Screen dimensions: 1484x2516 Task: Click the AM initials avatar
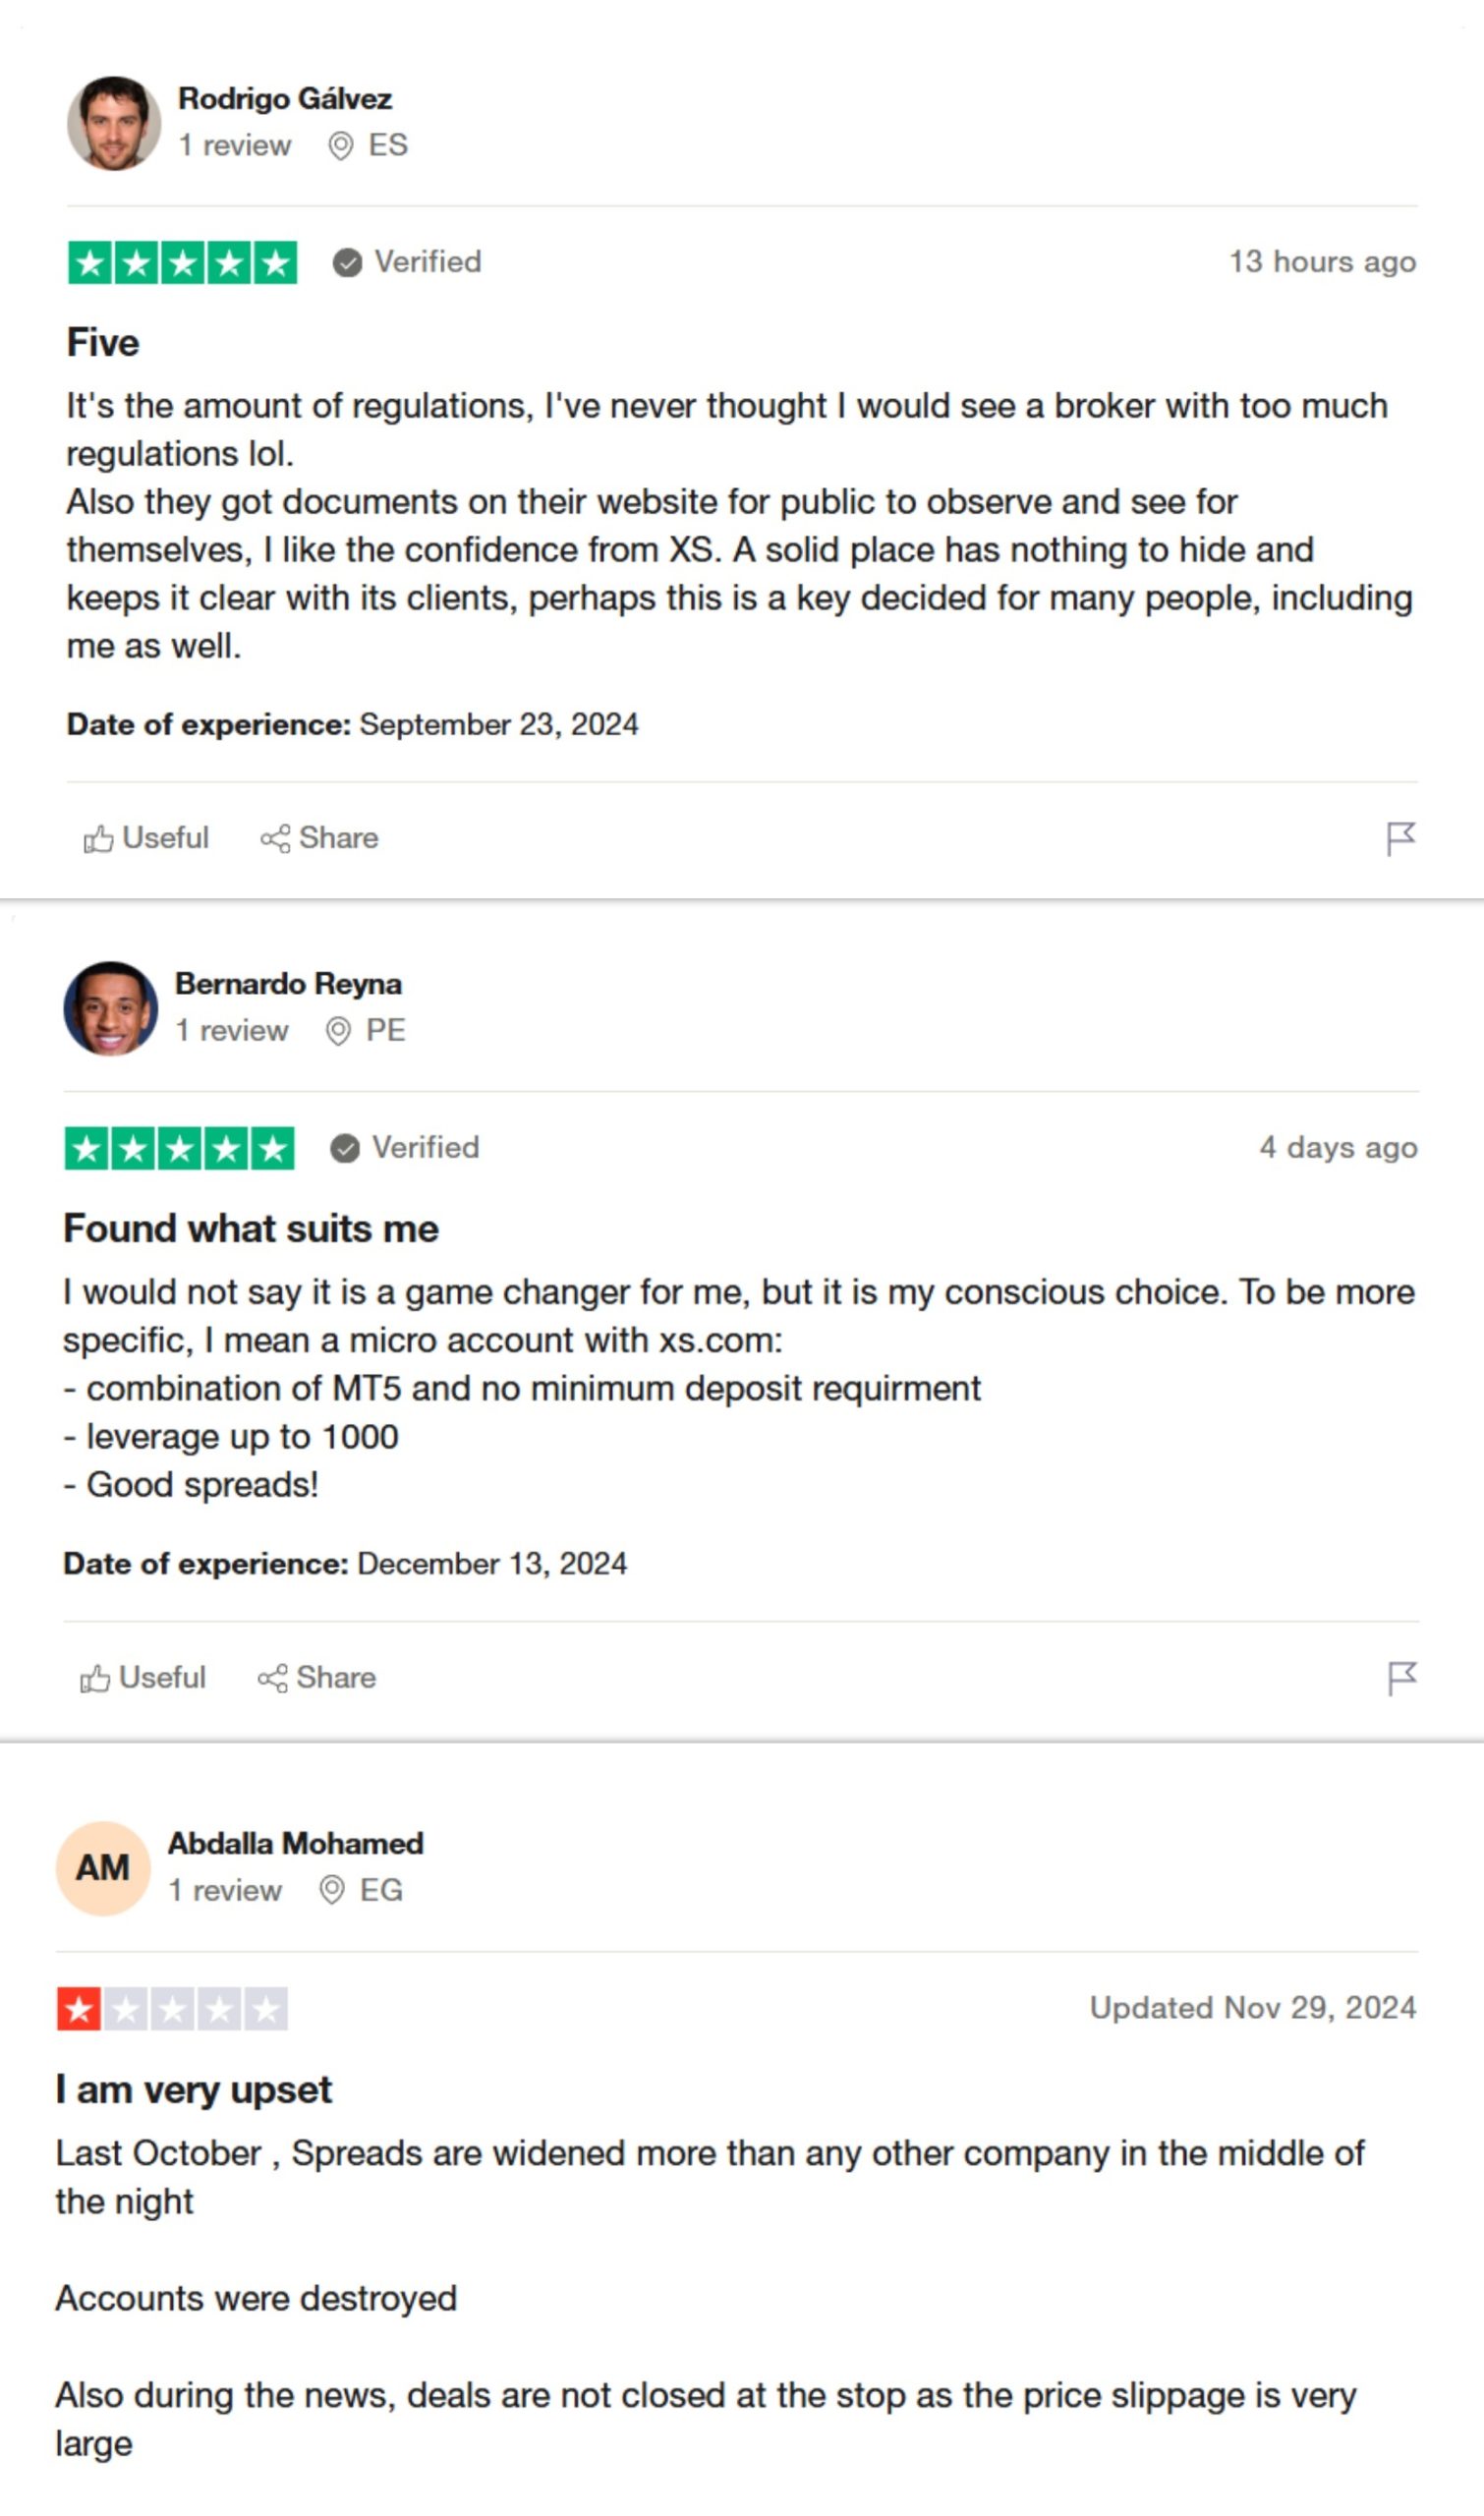pyautogui.click(x=103, y=1868)
